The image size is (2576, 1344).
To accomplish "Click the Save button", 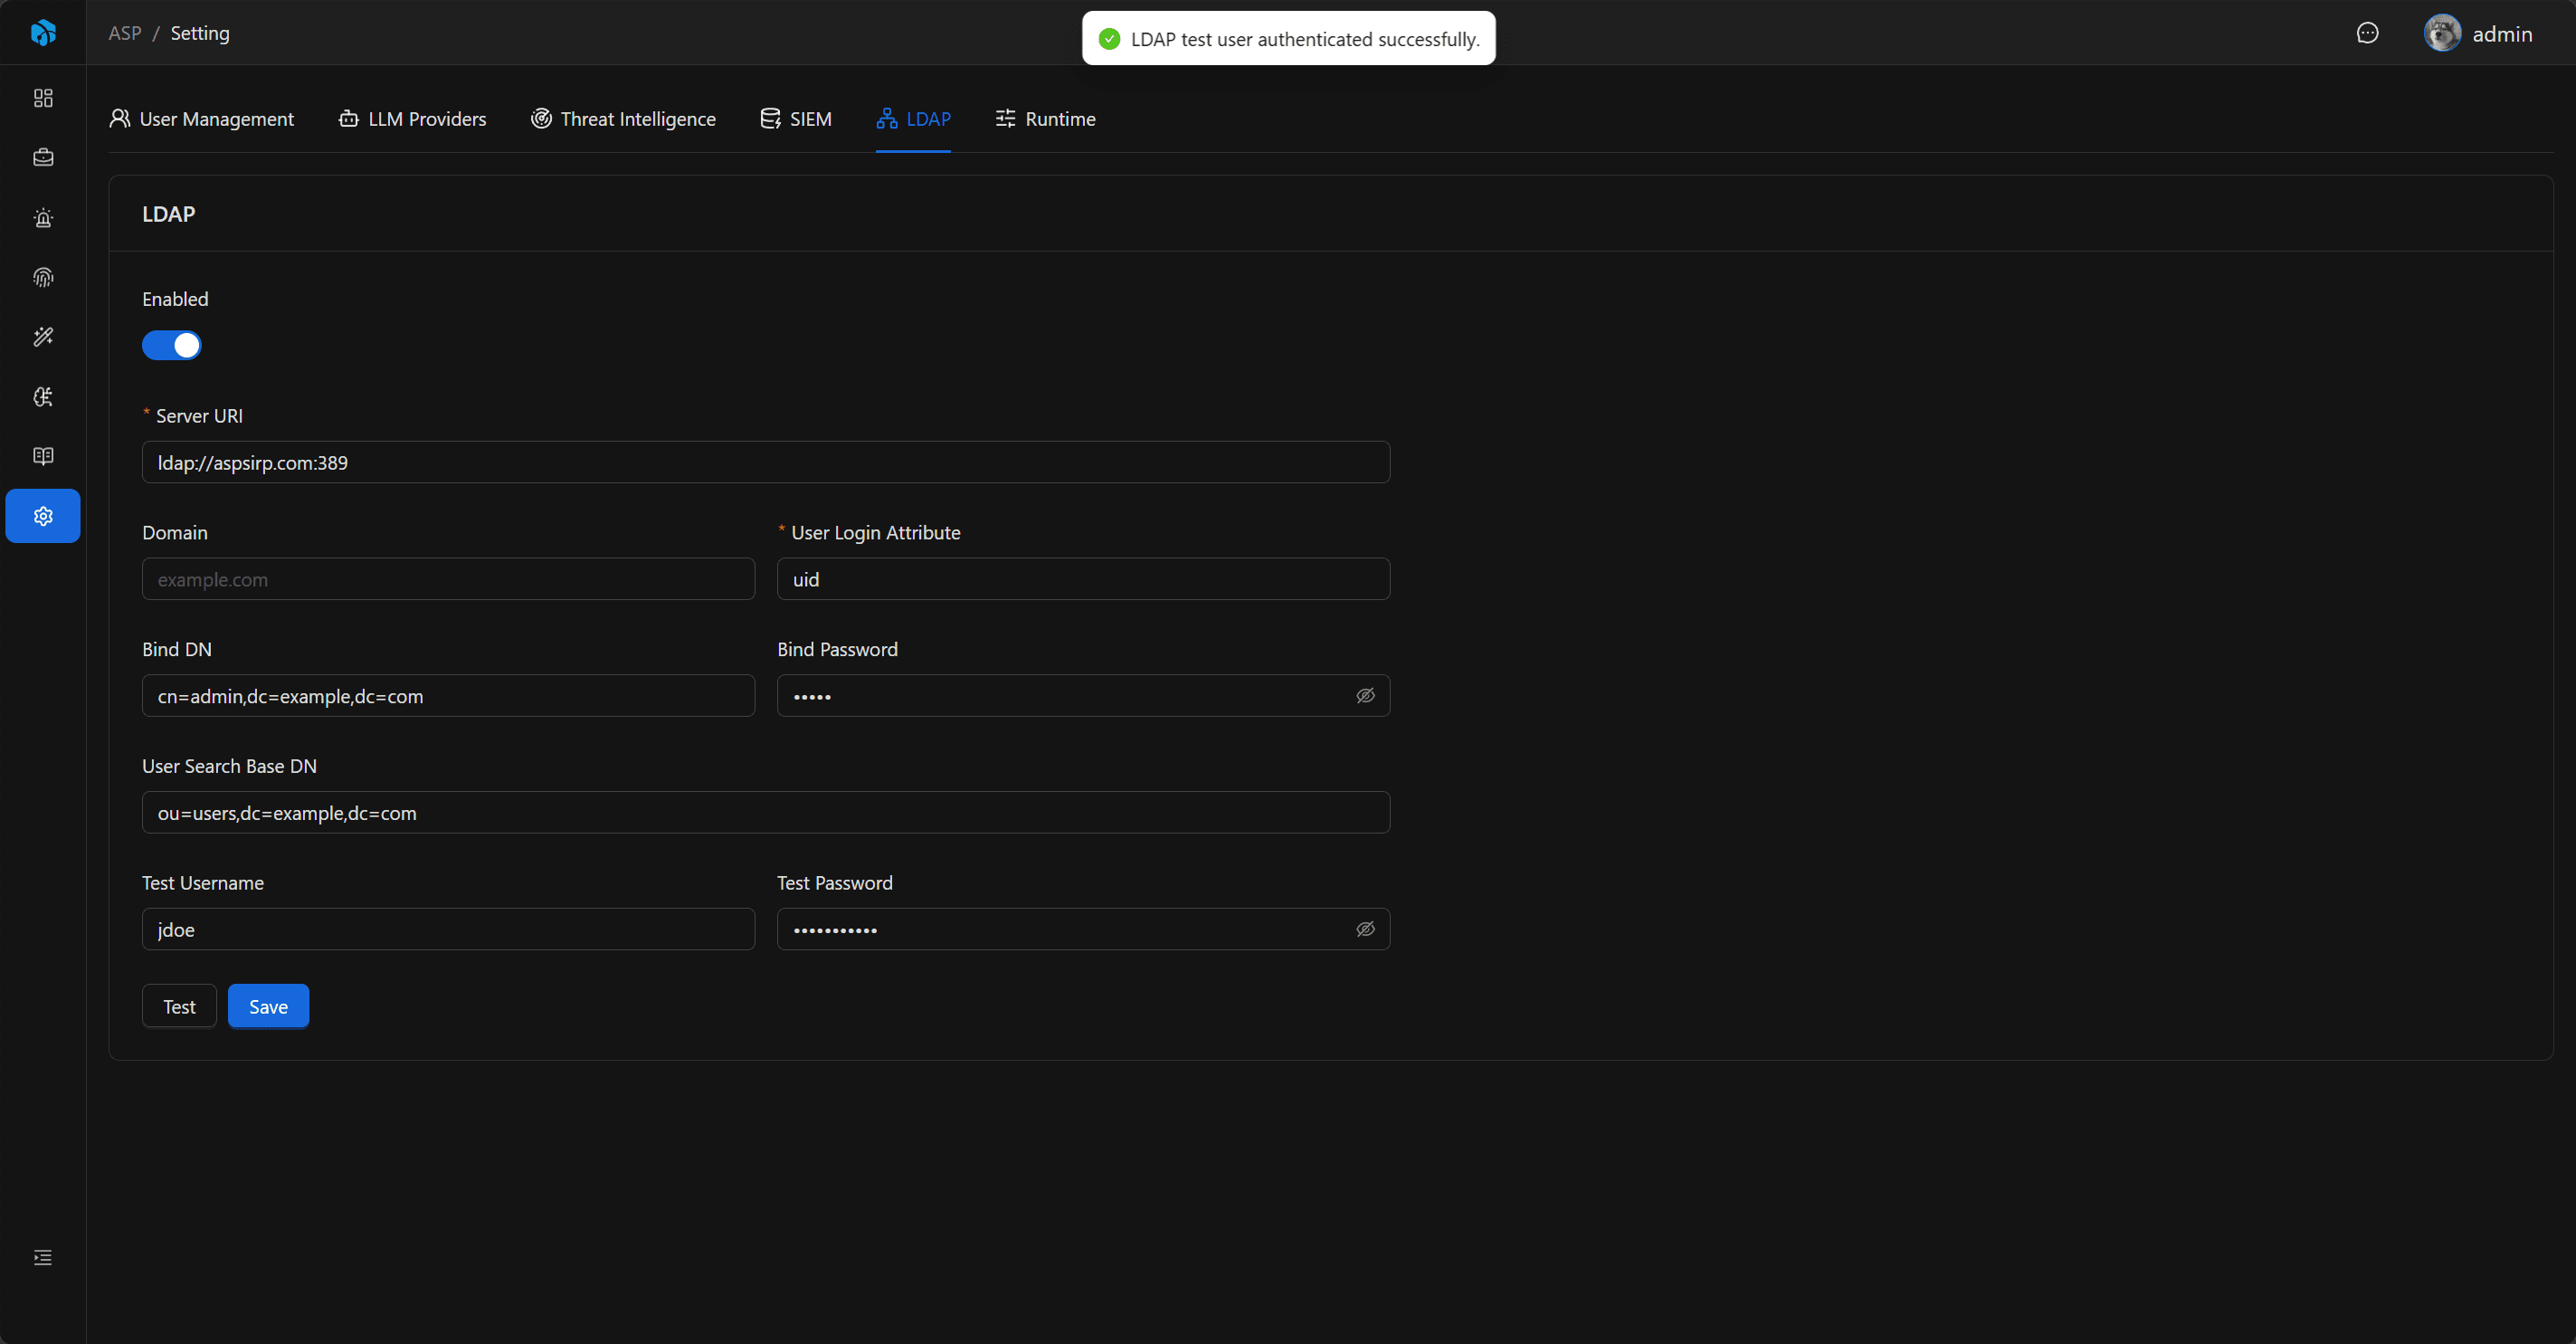I will [268, 1006].
